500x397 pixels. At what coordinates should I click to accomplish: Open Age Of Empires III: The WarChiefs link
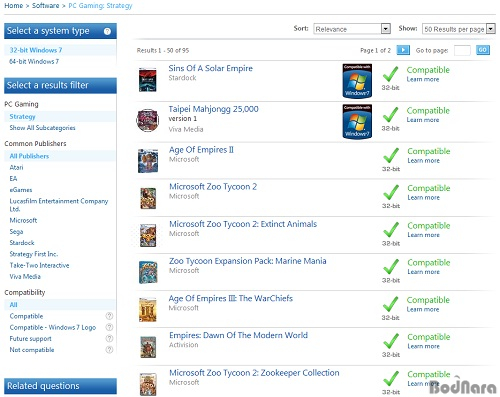coord(230,298)
